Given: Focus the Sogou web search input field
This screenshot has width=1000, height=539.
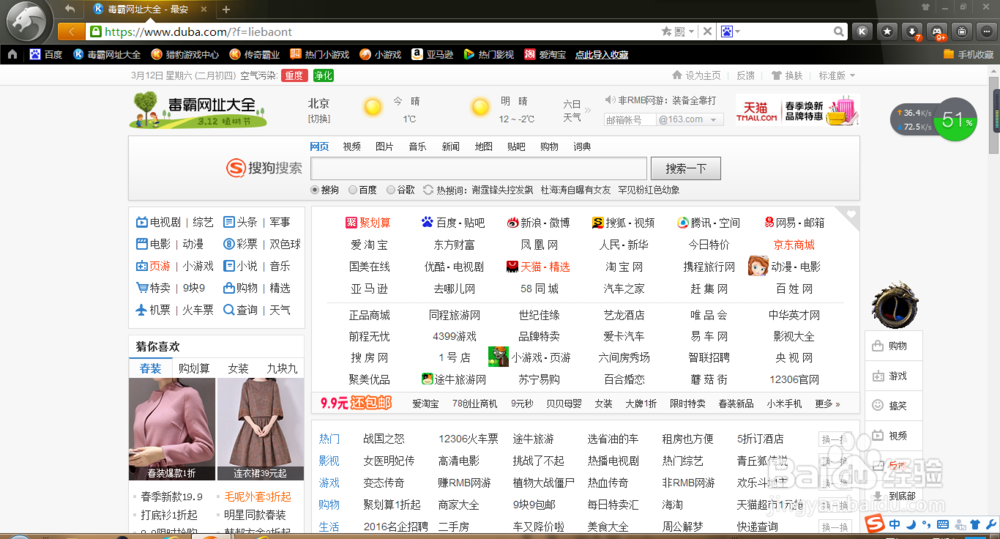Looking at the screenshot, I should point(478,168).
